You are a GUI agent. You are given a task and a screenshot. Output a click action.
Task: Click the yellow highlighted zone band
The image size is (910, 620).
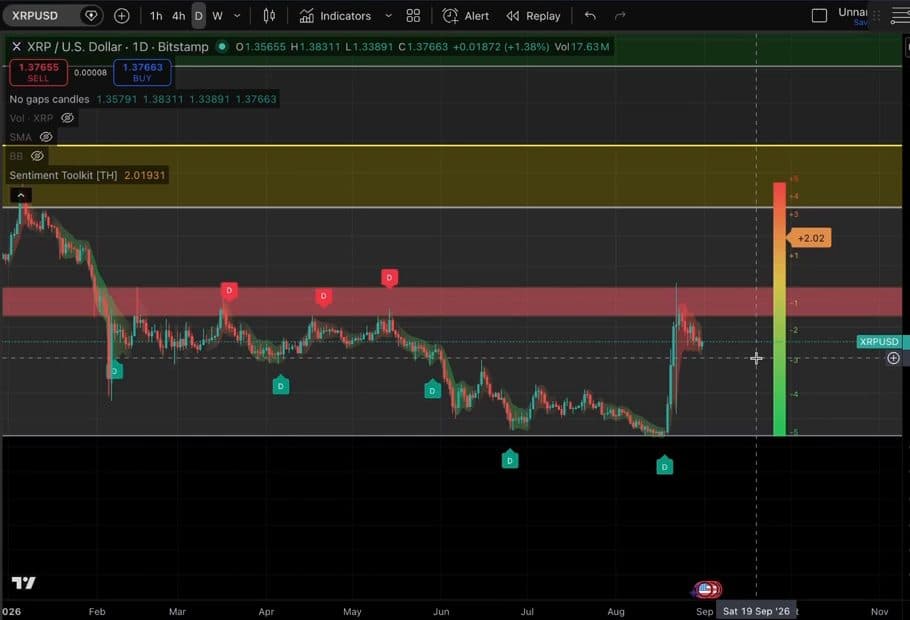[x=452, y=176]
